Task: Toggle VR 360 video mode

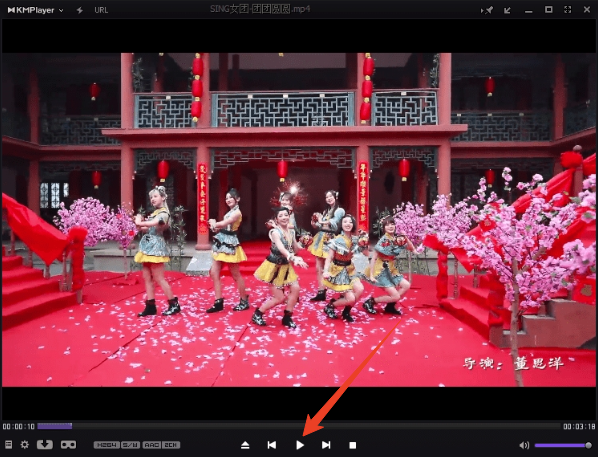Action: pyautogui.click(x=69, y=445)
